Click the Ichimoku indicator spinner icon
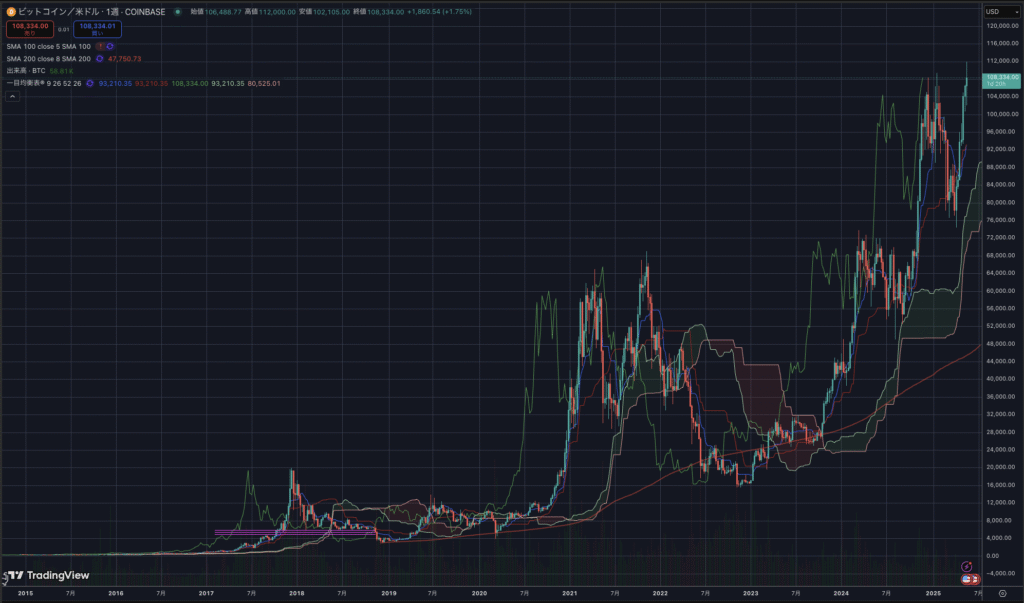The height and width of the screenshot is (603, 1024). click(x=89, y=83)
